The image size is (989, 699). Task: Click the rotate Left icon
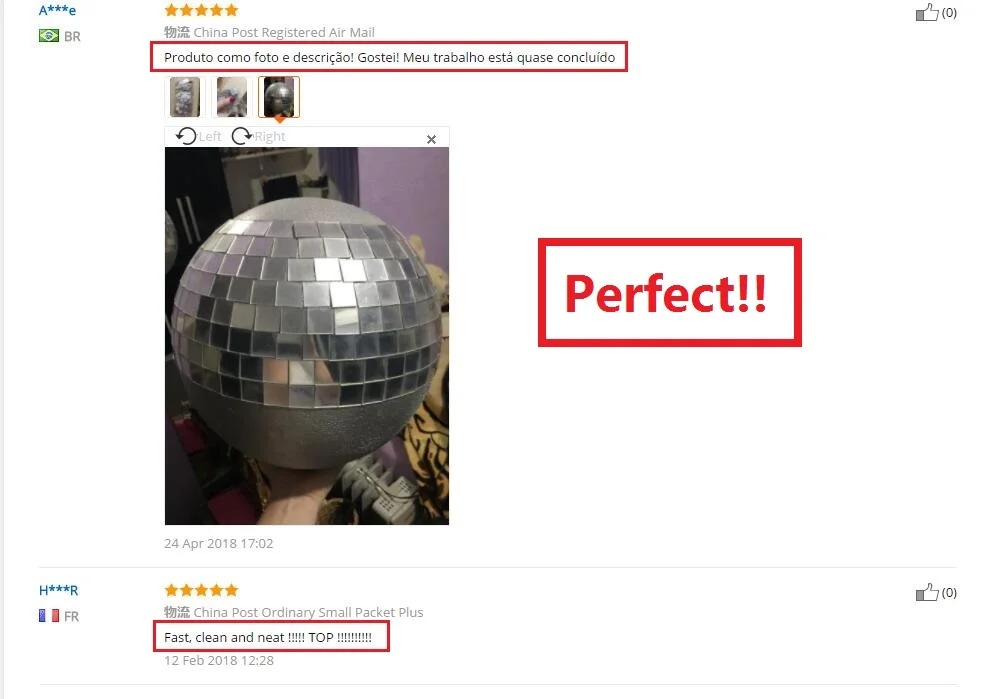pyautogui.click(x=186, y=136)
